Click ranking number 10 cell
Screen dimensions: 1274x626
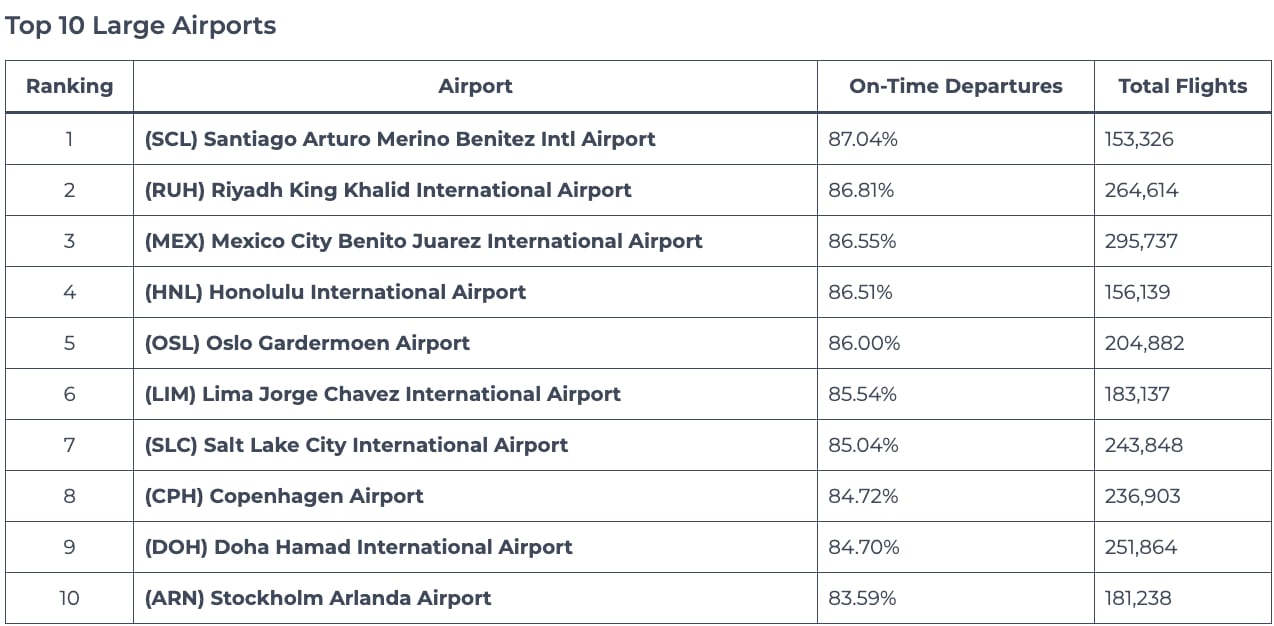[69, 598]
